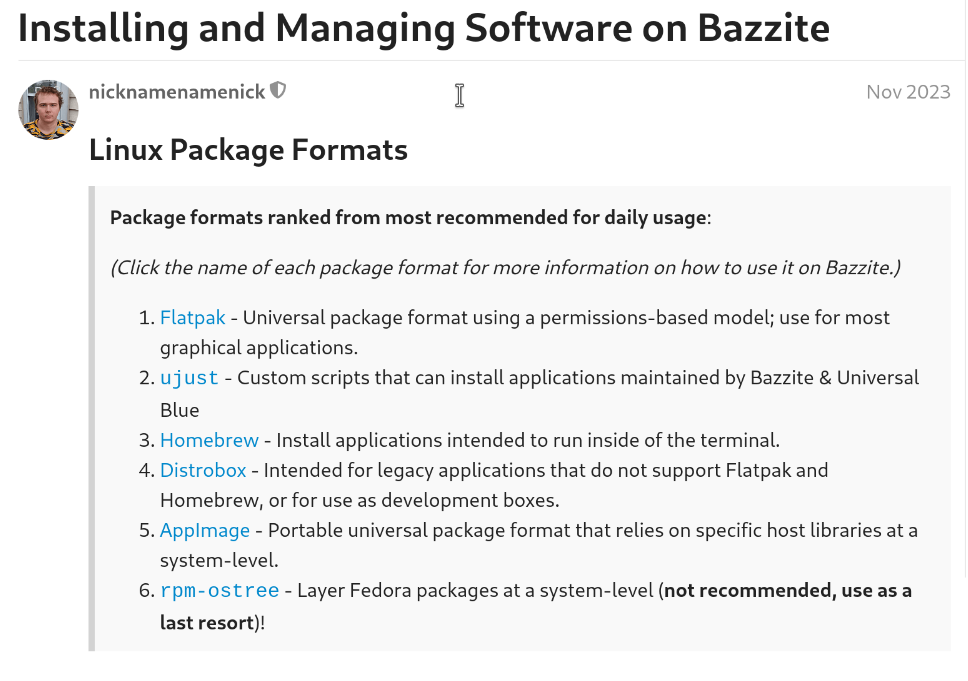
Task: Open the AppImage link
Action: click(x=204, y=530)
